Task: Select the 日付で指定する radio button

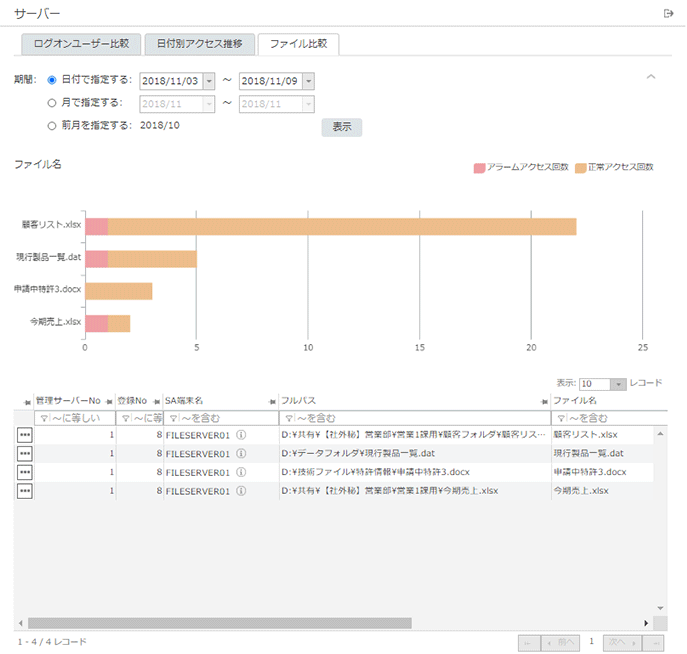Action: coord(52,79)
